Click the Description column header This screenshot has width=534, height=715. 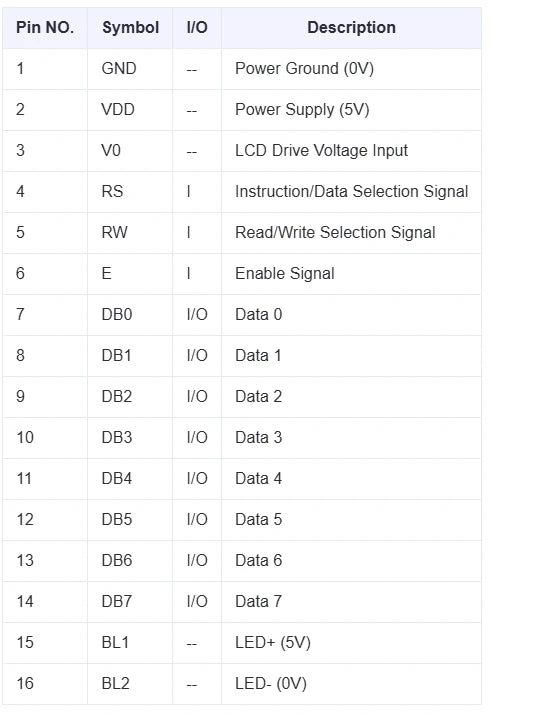click(351, 28)
